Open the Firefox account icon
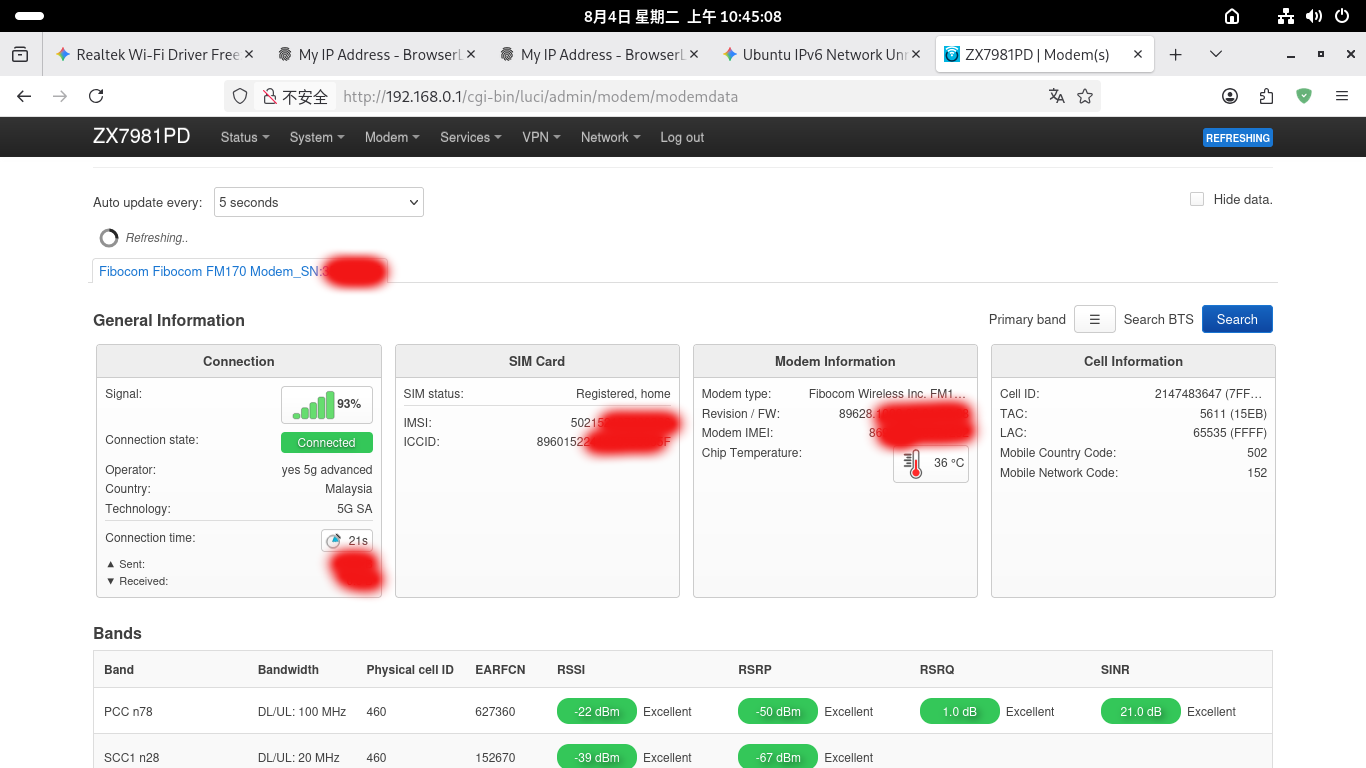The width and height of the screenshot is (1366, 768). [x=1230, y=96]
